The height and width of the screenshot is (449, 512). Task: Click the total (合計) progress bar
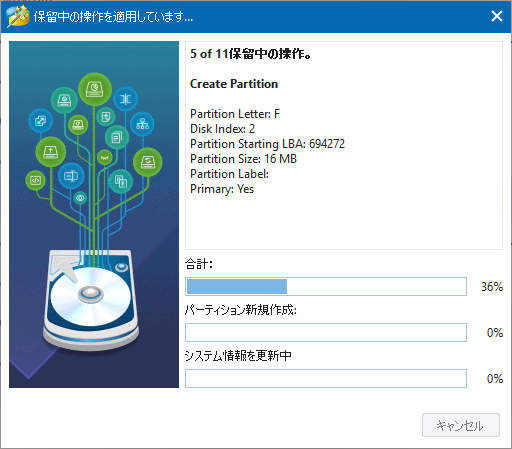tap(326, 286)
